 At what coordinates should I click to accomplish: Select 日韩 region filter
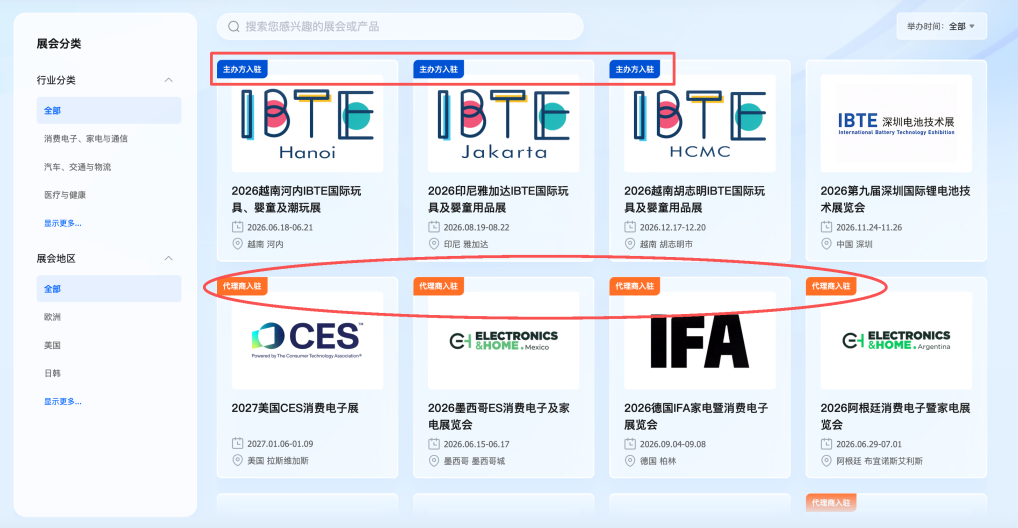[52, 373]
